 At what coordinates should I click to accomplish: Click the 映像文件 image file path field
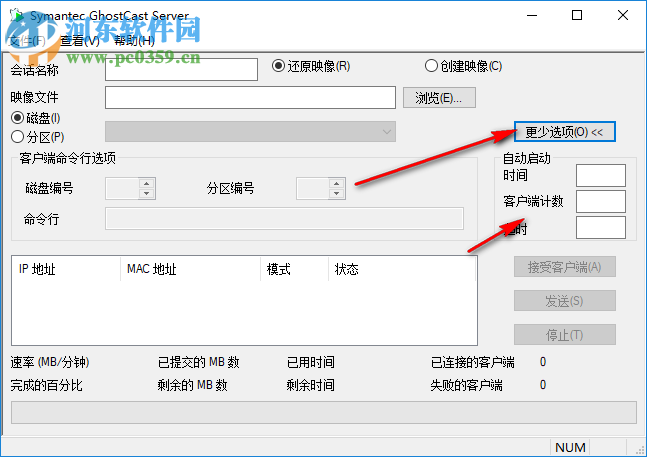click(250, 97)
